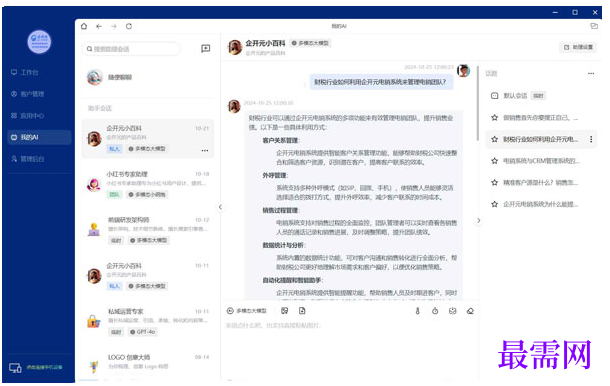This screenshot has height=386, width=610.
Task: Click the company logo avatar in sidebar
Action: point(39,42)
